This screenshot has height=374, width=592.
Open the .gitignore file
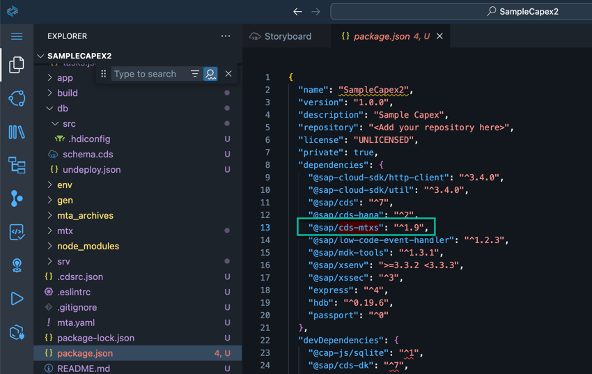pyautogui.click(x=77, y=308)
